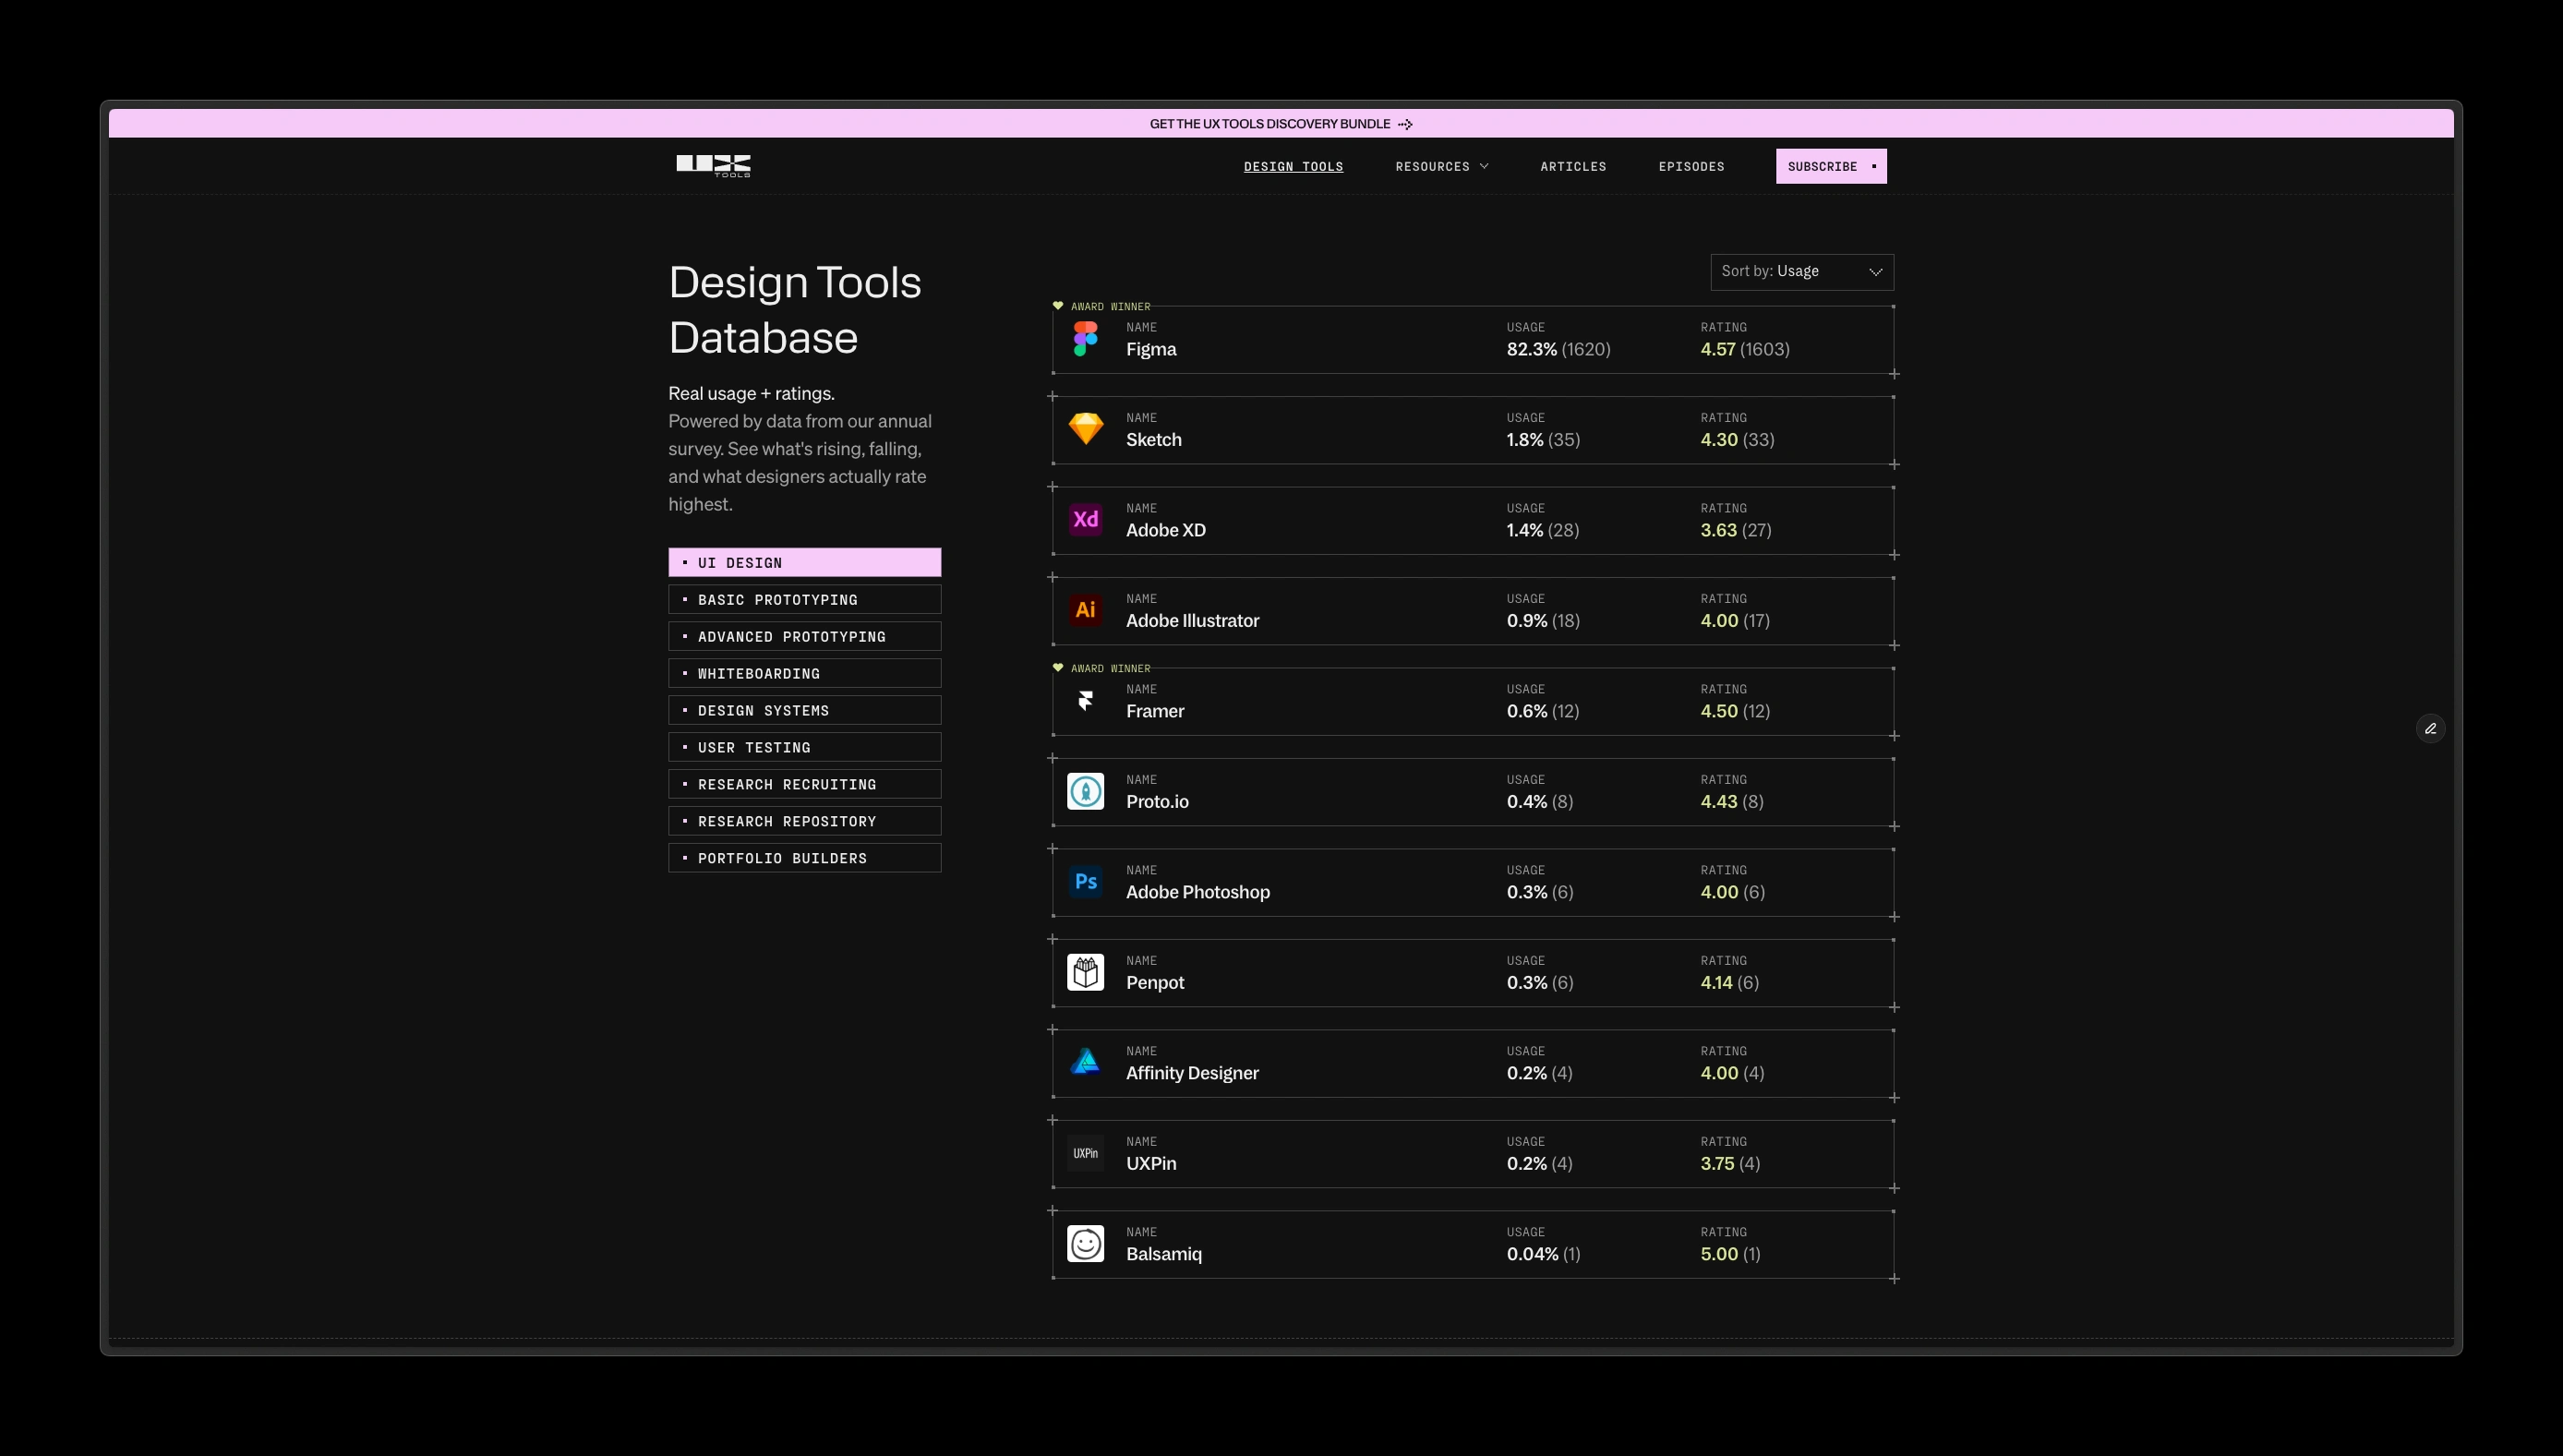Open the UXPin tool name

[1151, 1164]
